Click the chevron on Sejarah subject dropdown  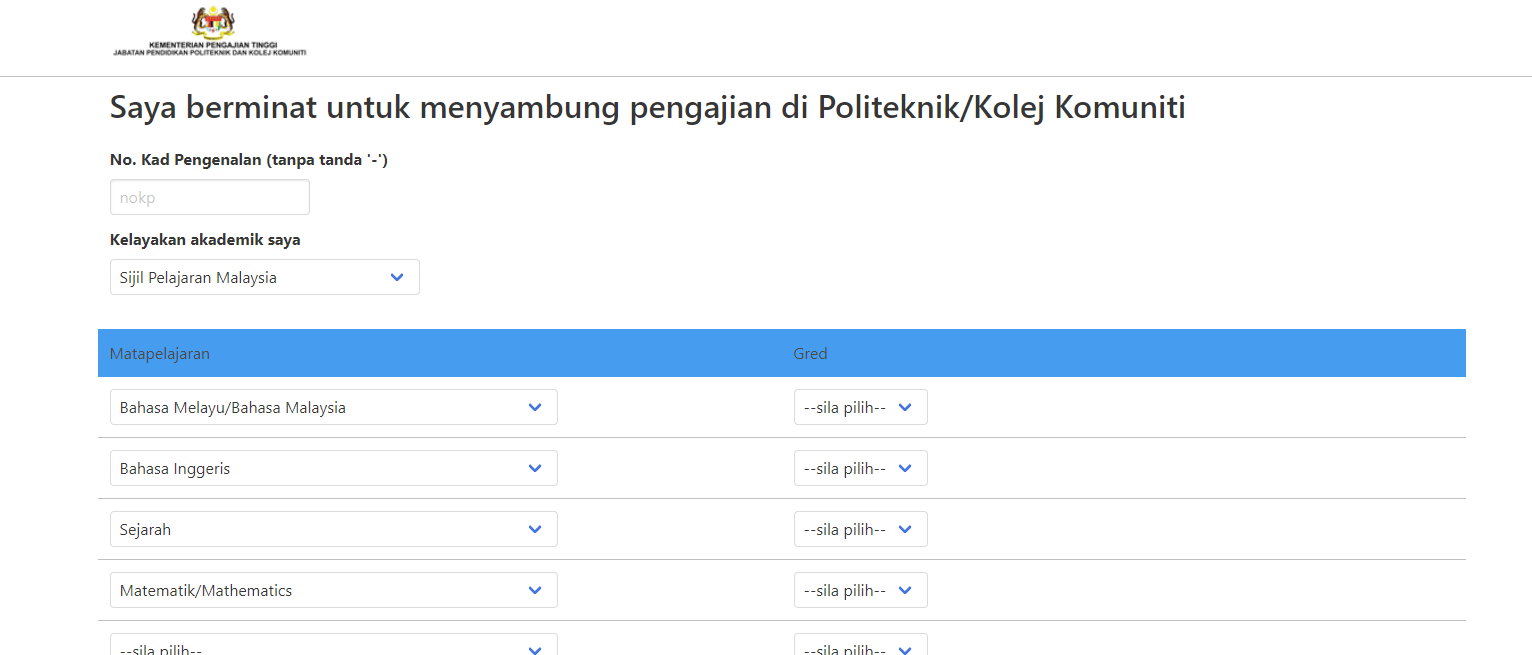click(x=535, y=529)
